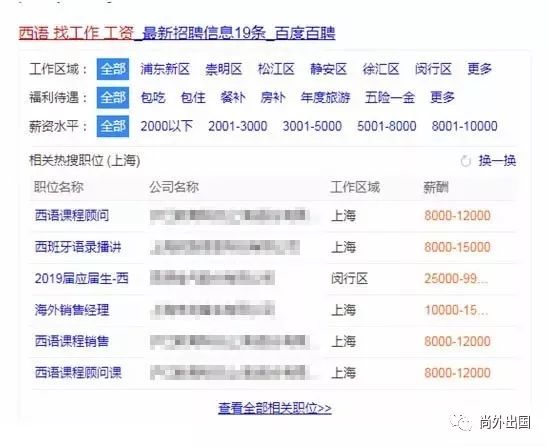Select 全部 filter in 薪资水平 row
Screen dimensions: 548x447
(x=113, y=126)
